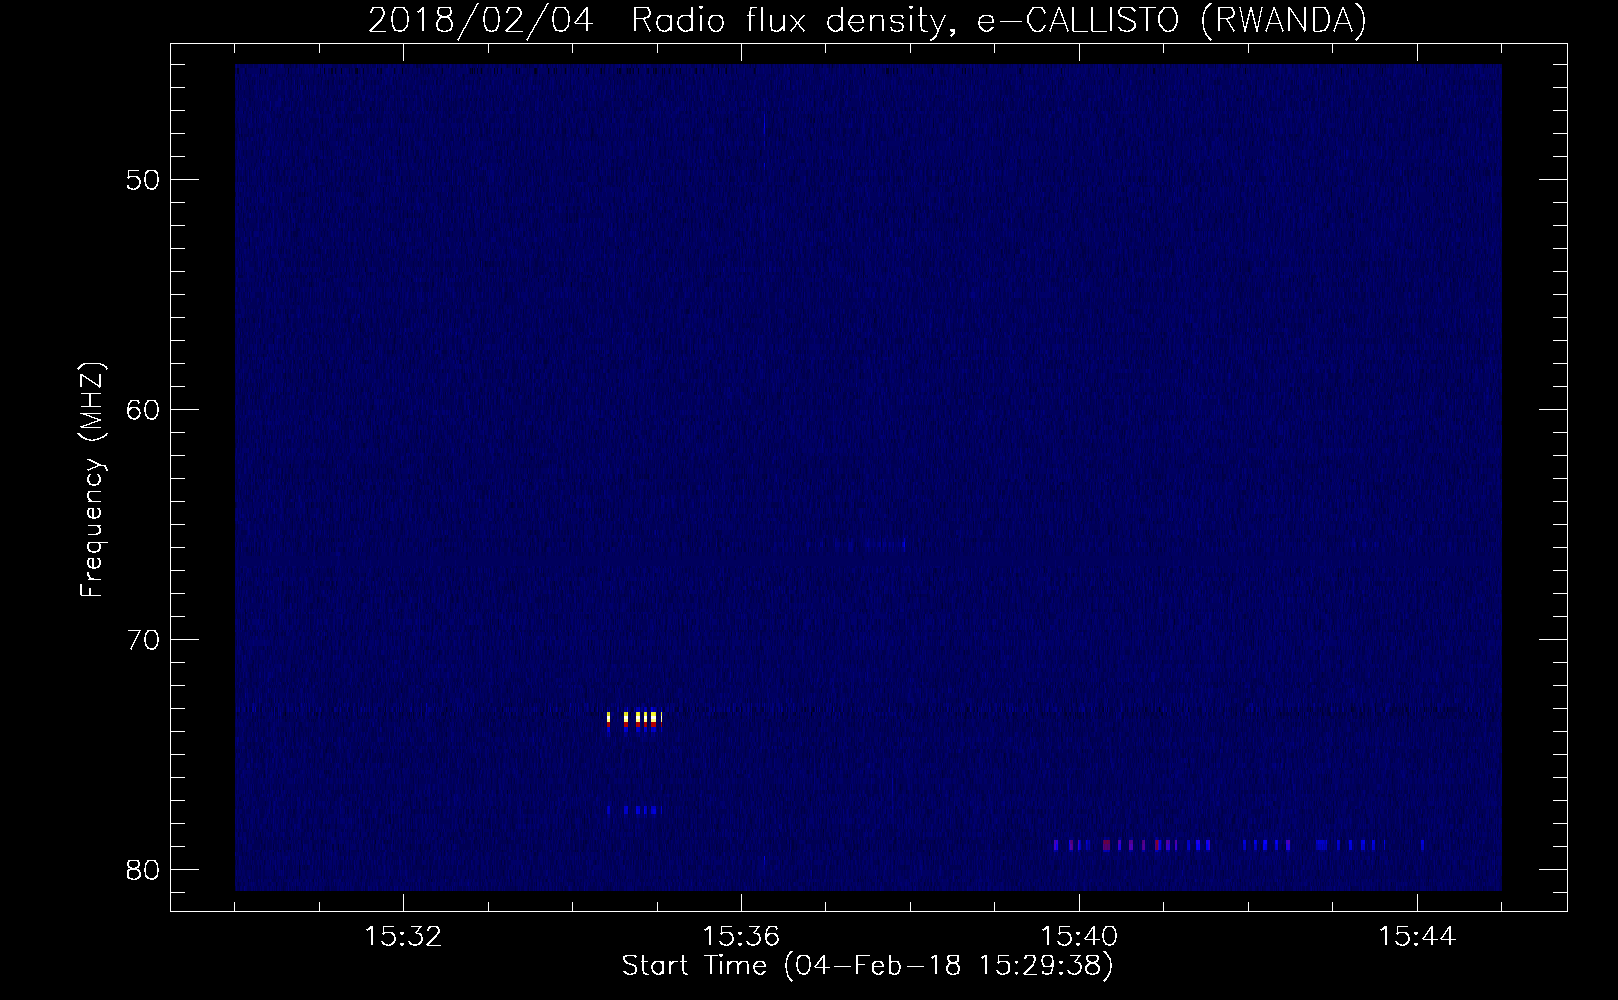1618x1000 pixels.
Task: Click the Frequency (MHZ) axis label
Action: pyautogui.click(x=92, y=480)
